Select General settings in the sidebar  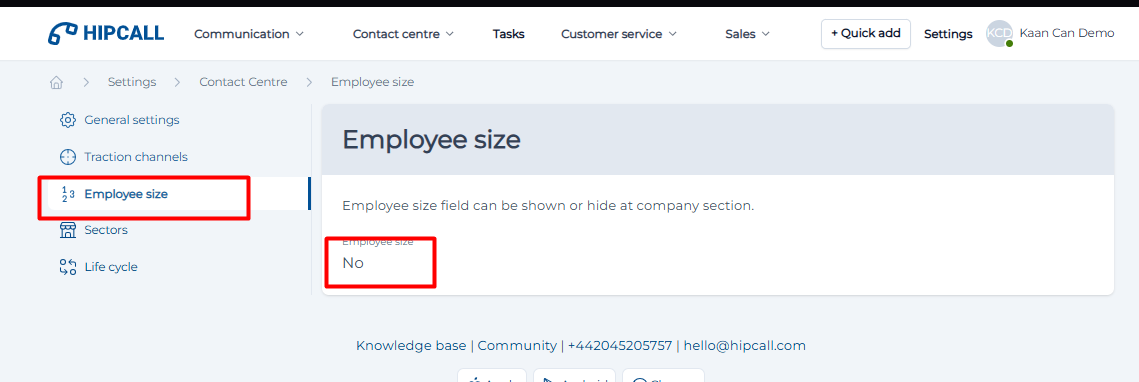[x=131, y=120]
